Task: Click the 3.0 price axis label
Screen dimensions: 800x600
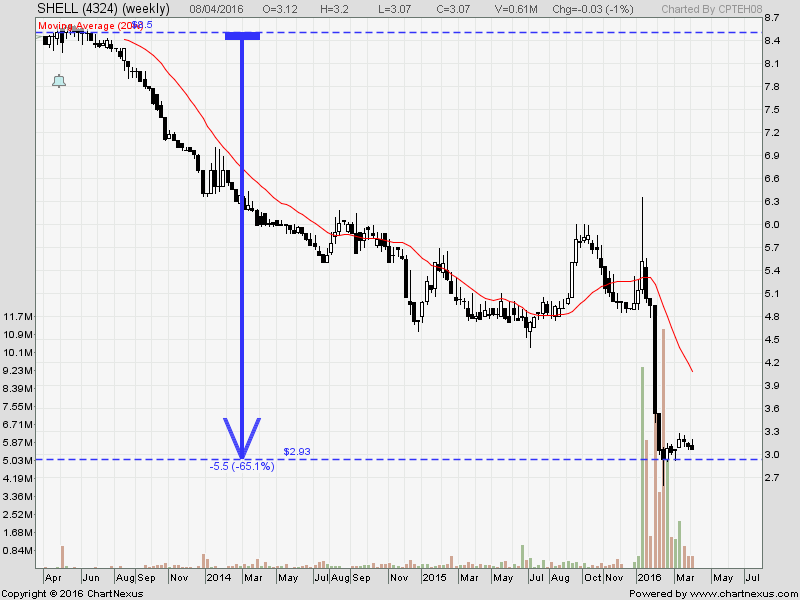Action: 772,454
